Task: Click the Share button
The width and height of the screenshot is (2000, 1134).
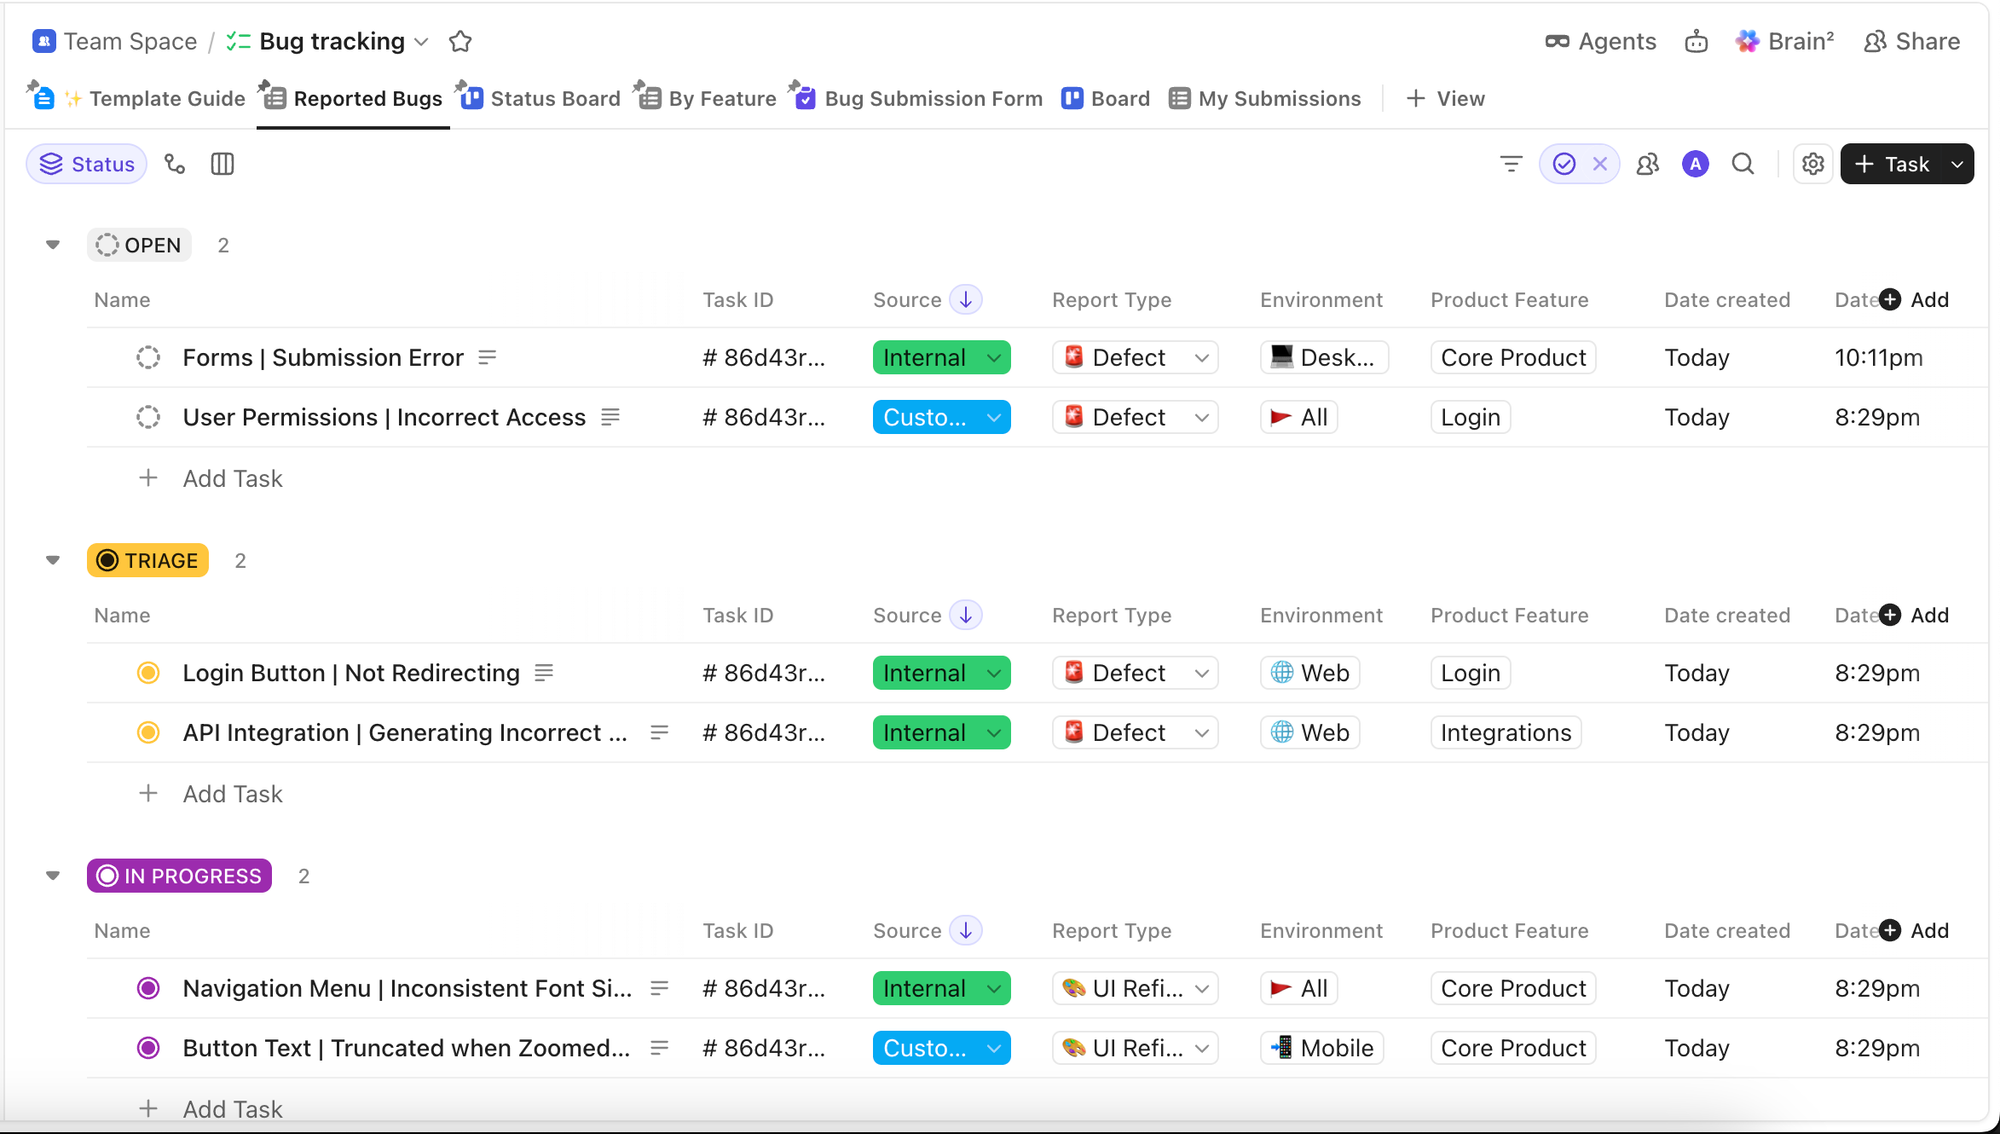Action: point(1912,41)
